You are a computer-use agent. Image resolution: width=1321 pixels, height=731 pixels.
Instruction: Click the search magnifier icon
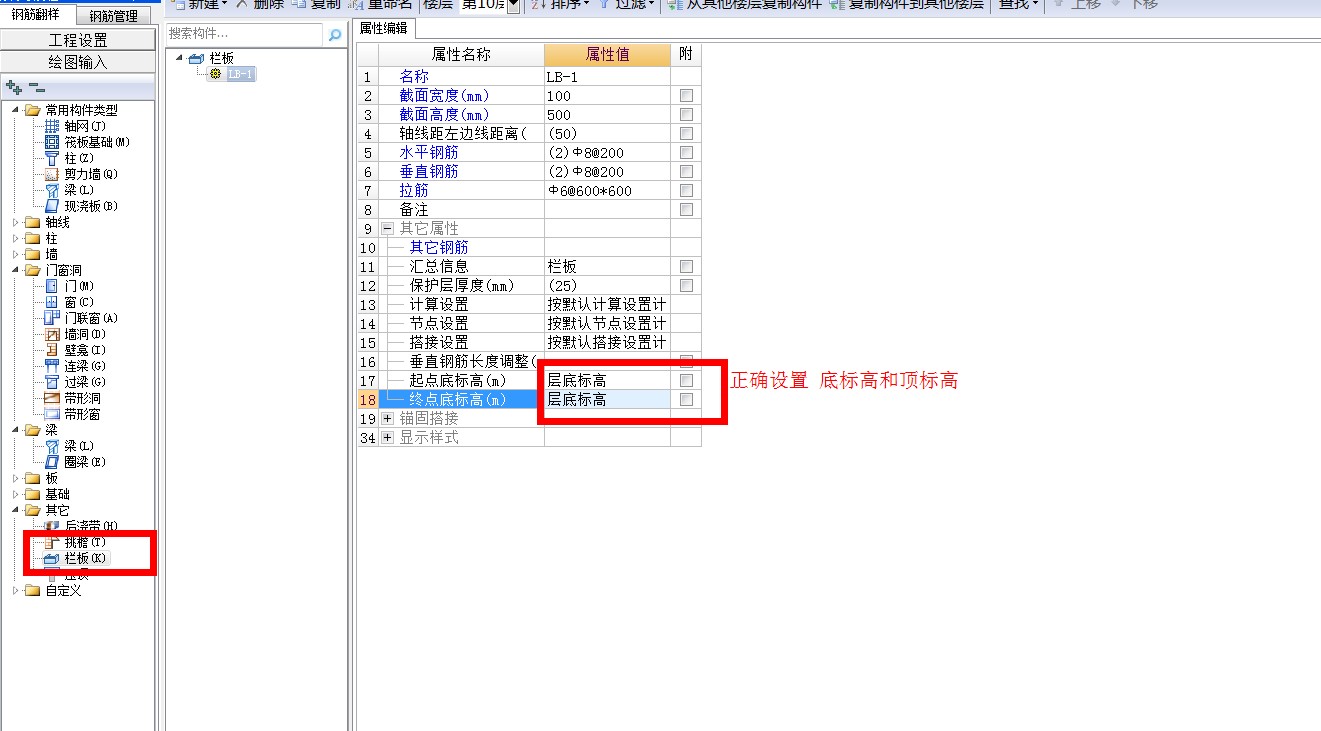[334, 35]
